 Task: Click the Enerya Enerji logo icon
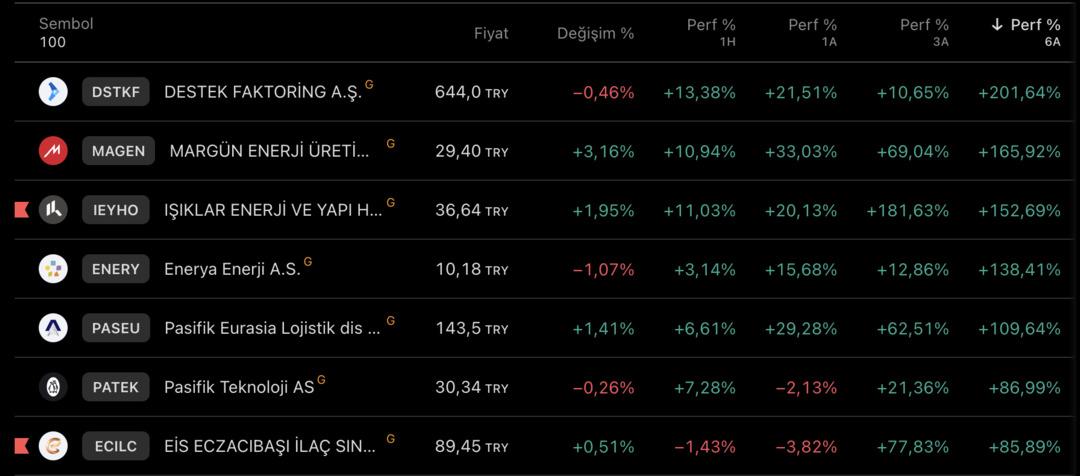click(53, 269)
